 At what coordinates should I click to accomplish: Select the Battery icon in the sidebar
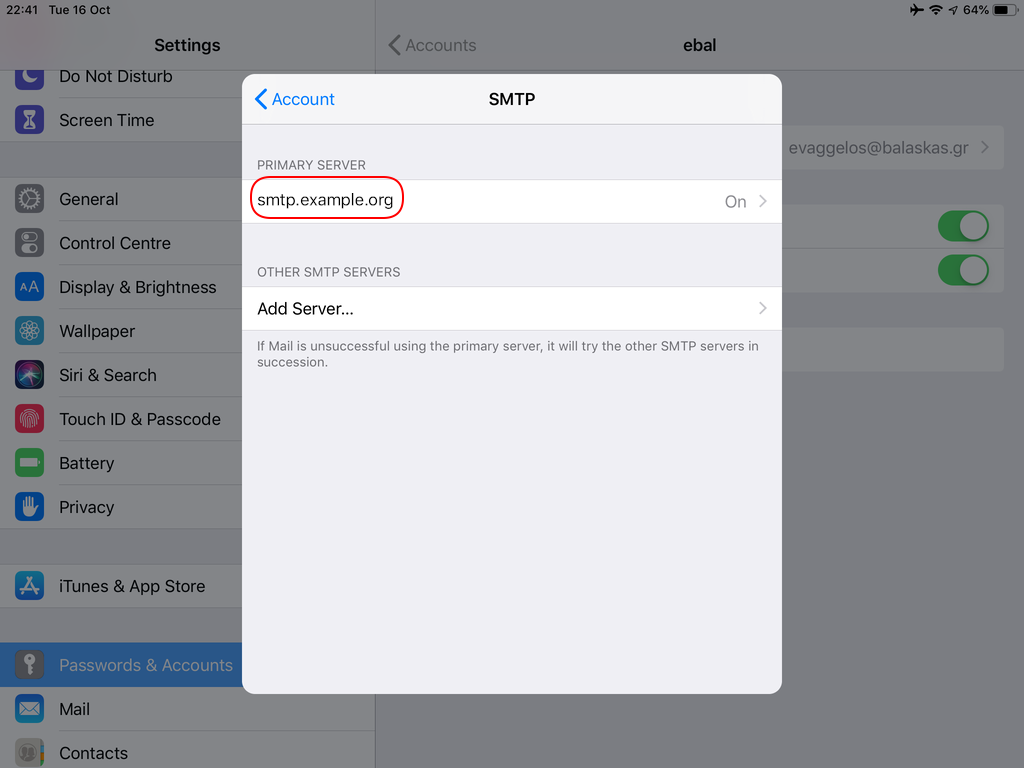pos(30,463)
